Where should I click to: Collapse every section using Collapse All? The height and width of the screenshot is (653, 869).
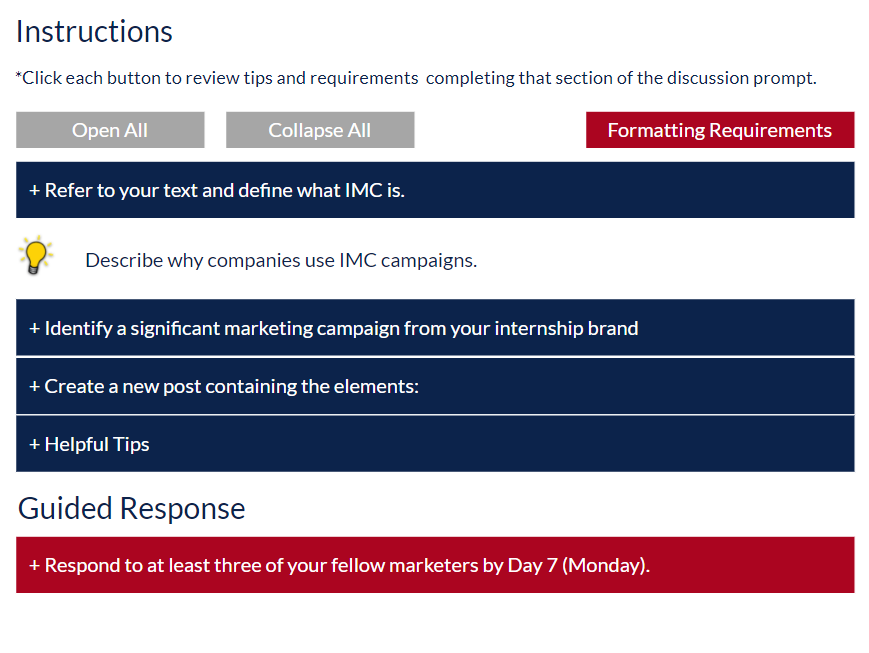(320, 130)
